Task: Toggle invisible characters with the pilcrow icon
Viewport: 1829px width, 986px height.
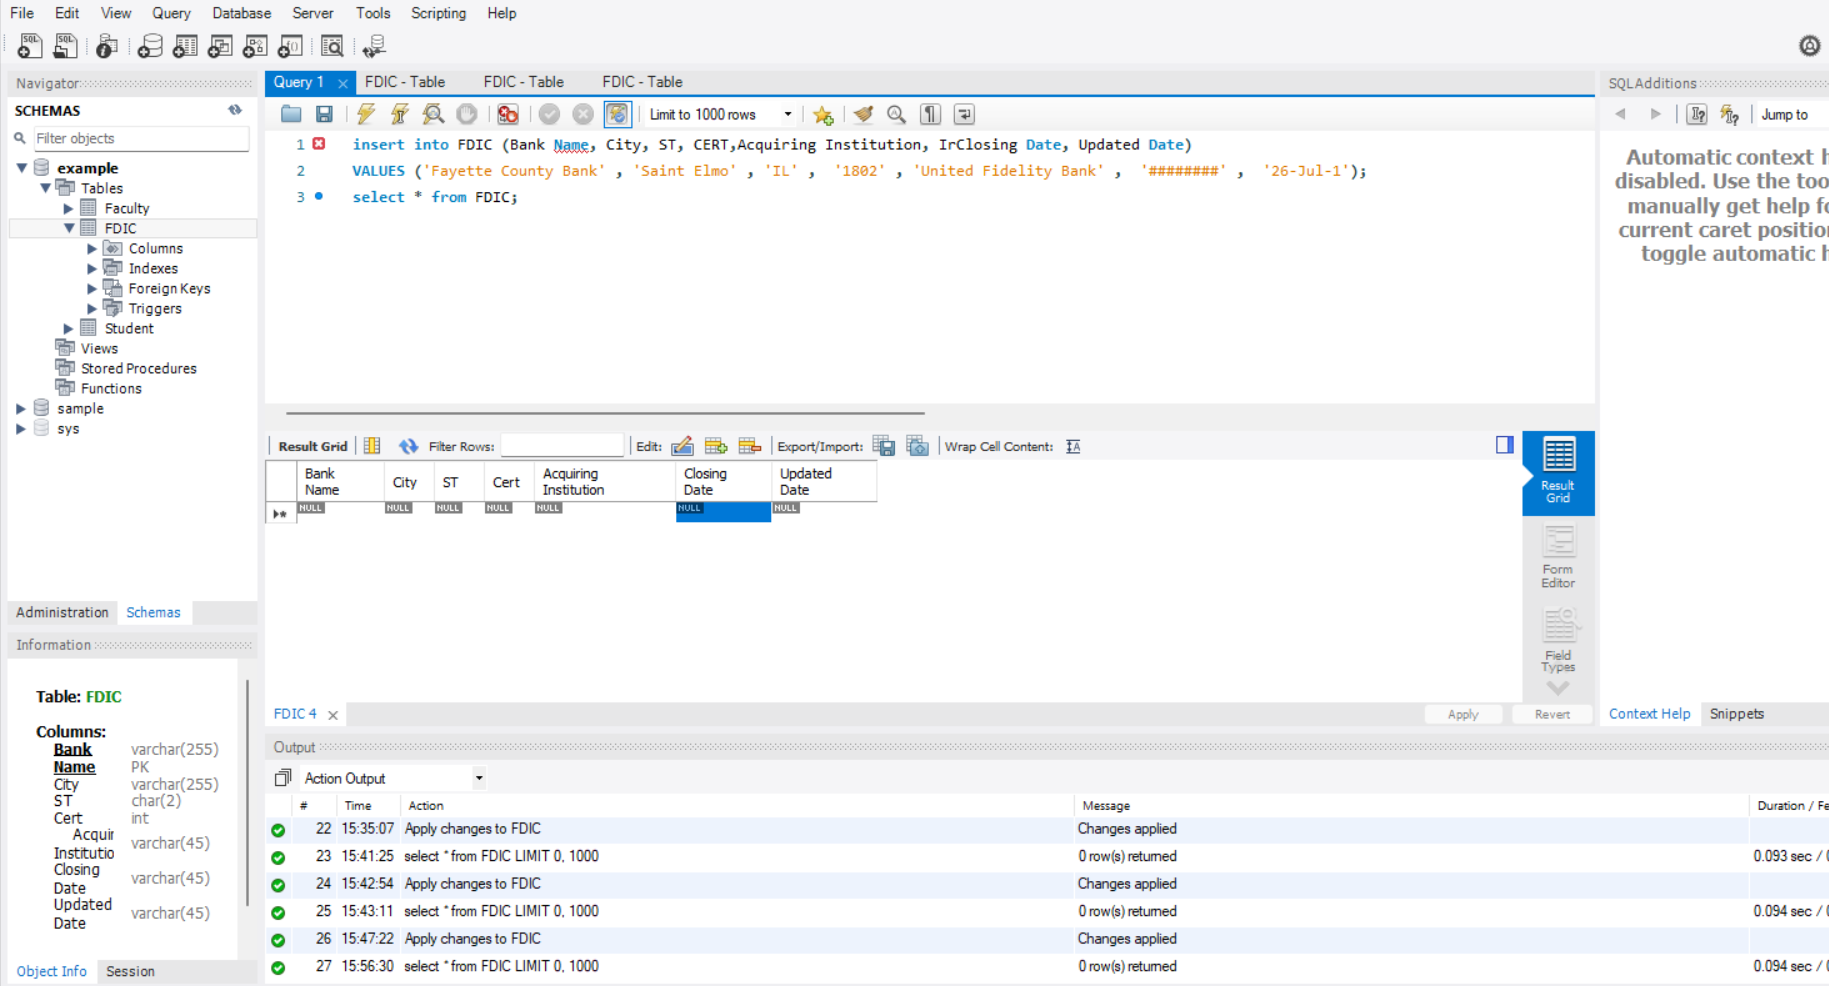Action: point(929,114)
